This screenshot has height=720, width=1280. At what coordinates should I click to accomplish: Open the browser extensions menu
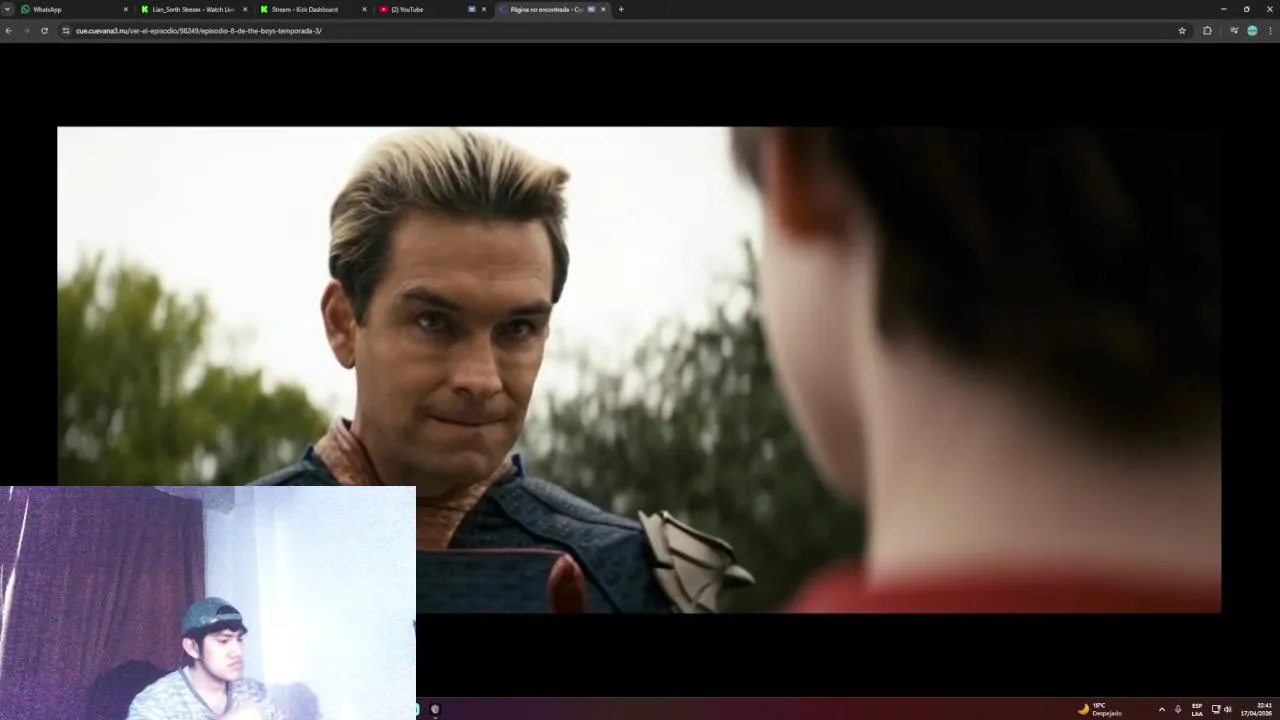click(x=1207, y=31)
